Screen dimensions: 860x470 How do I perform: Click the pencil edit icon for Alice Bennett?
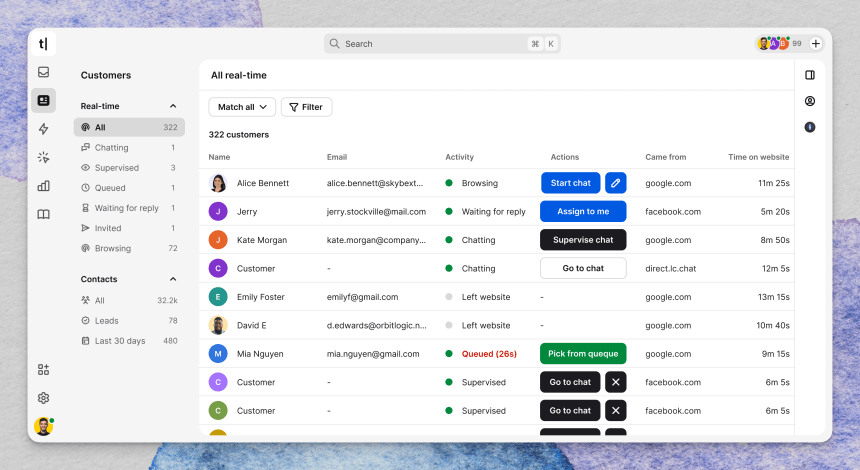pos(615,183)
